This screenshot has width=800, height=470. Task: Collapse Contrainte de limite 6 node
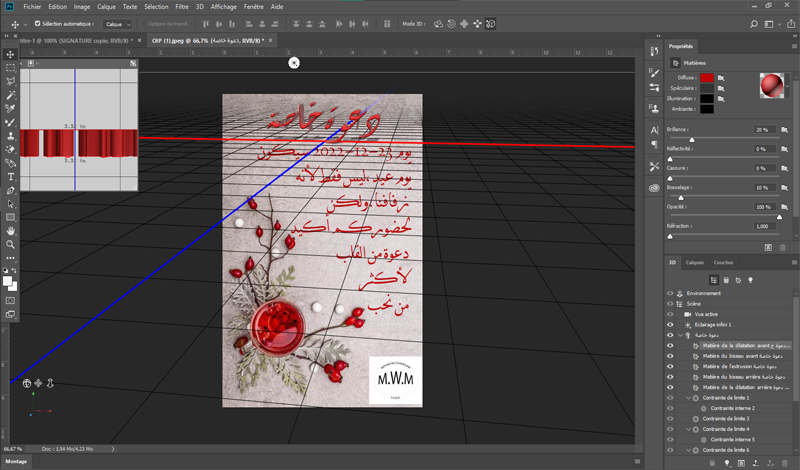(x=688, y=450)
